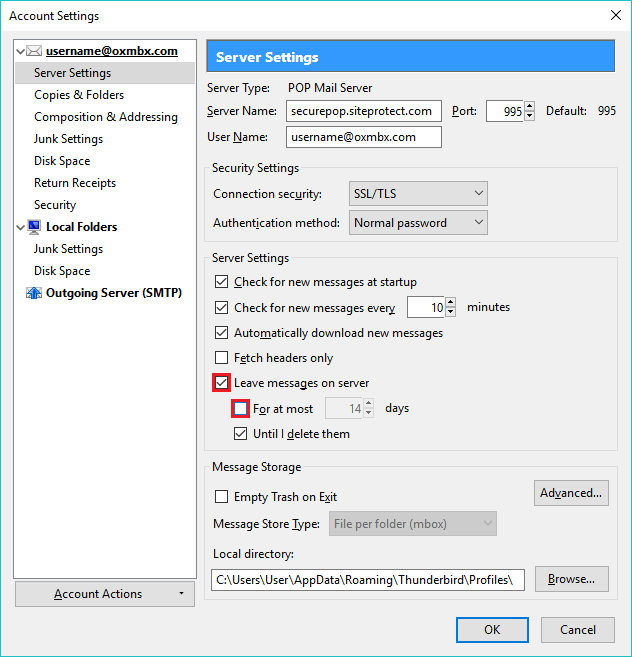The height and width of the screenshot is (657, 632).
Task: Enable Fetch headers only option
Action: (222, 358)
